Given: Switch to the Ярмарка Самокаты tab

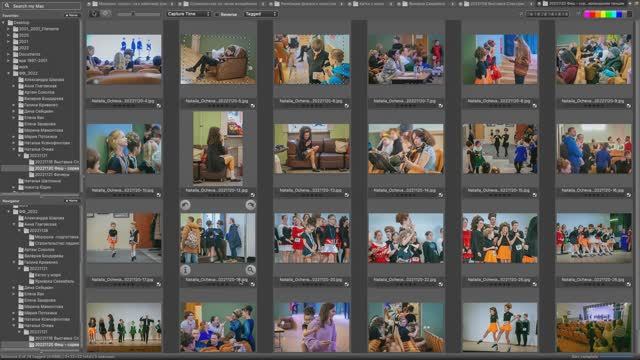Looking at the screenshot, I should pos(424,4).
